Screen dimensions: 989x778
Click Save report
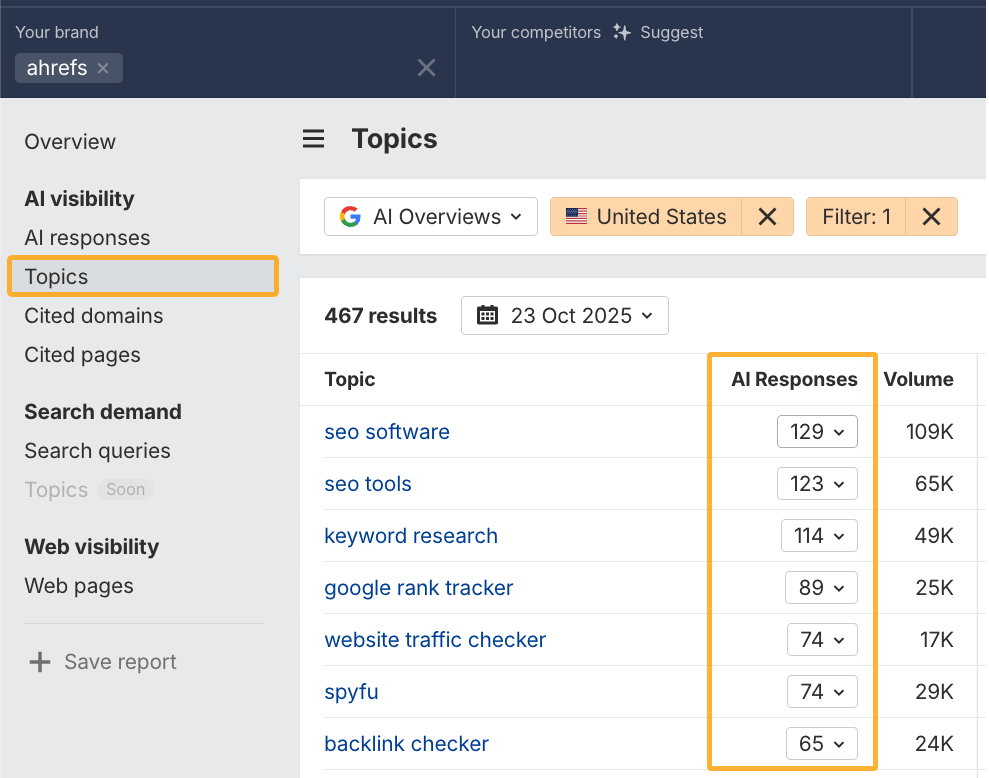tap(120, 661)
